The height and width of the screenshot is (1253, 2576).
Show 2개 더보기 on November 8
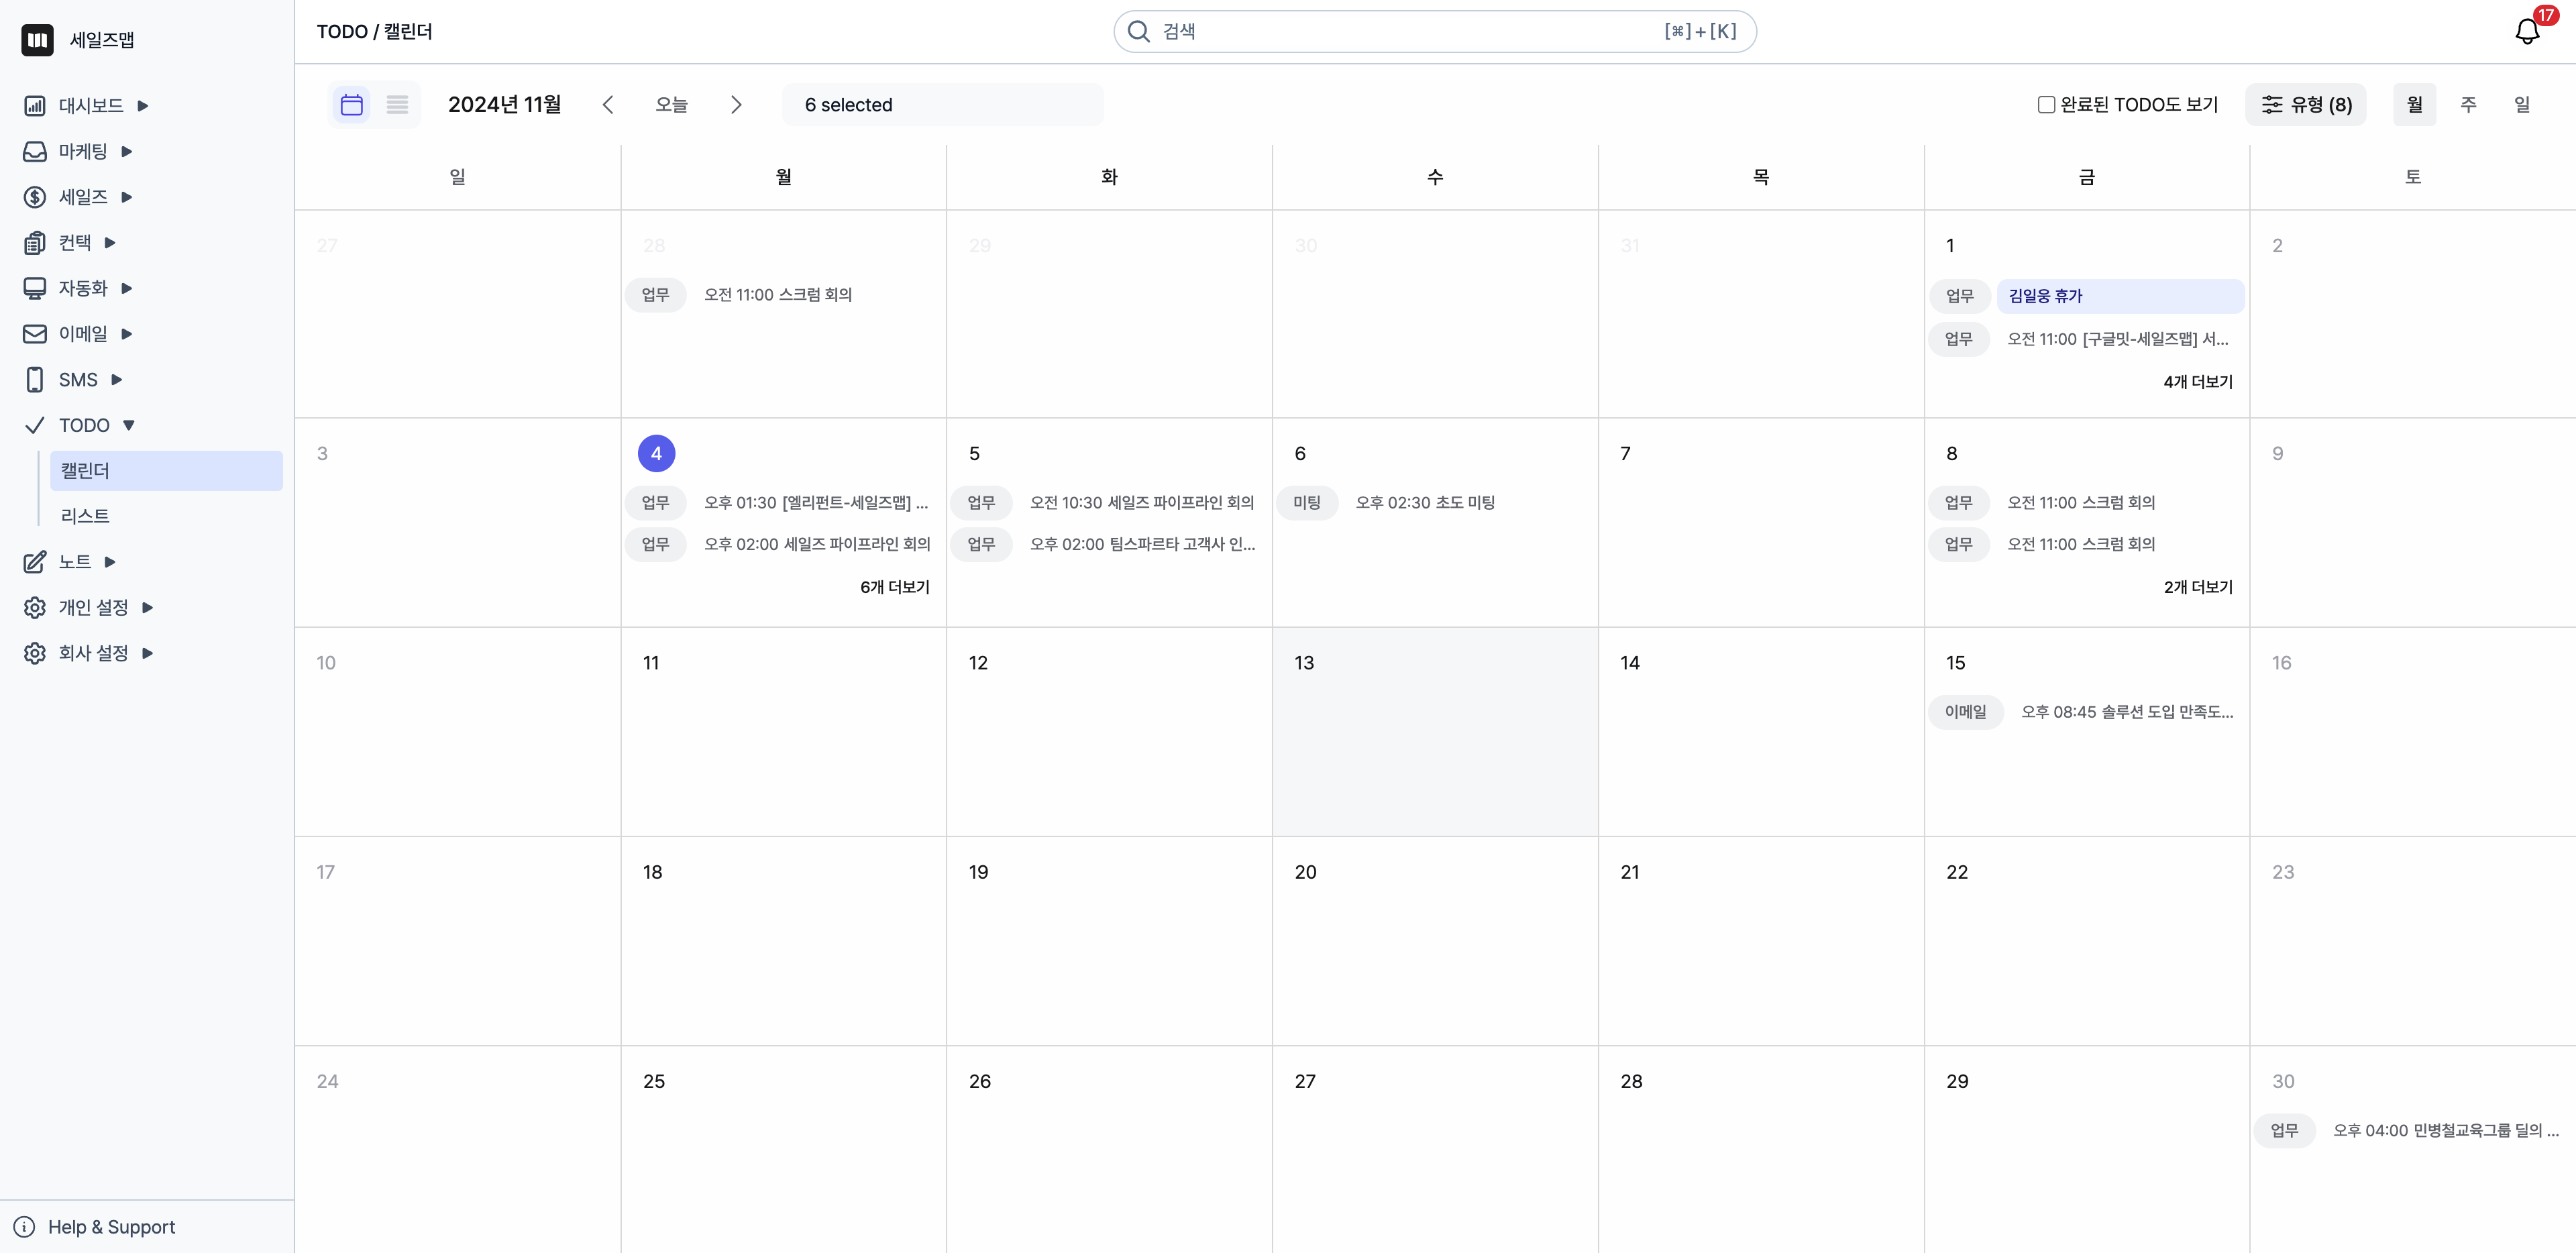(2197, 587)
